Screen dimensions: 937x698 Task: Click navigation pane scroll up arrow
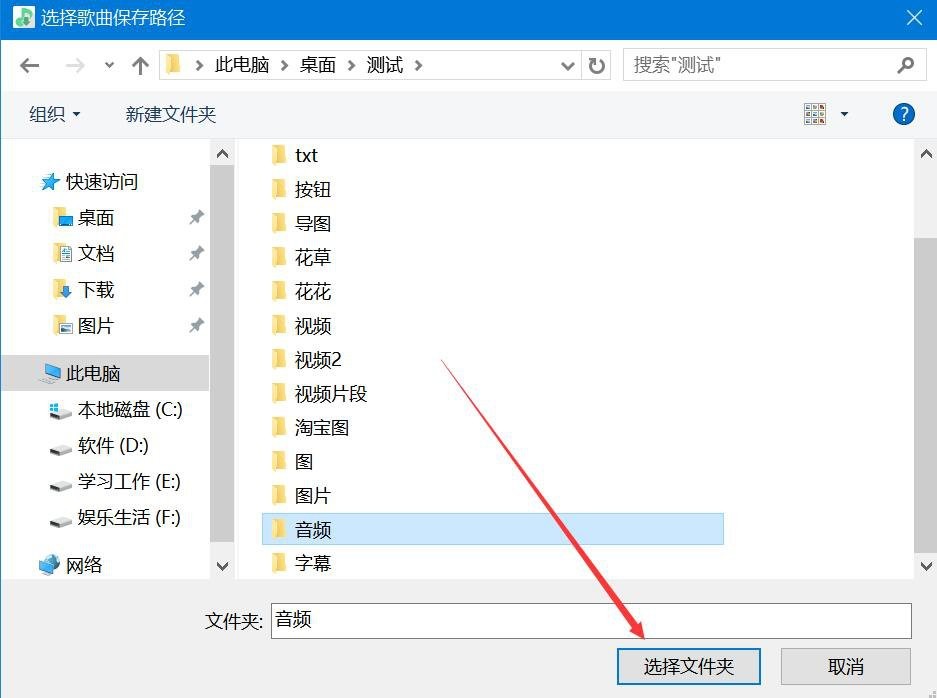click(222, 154)
